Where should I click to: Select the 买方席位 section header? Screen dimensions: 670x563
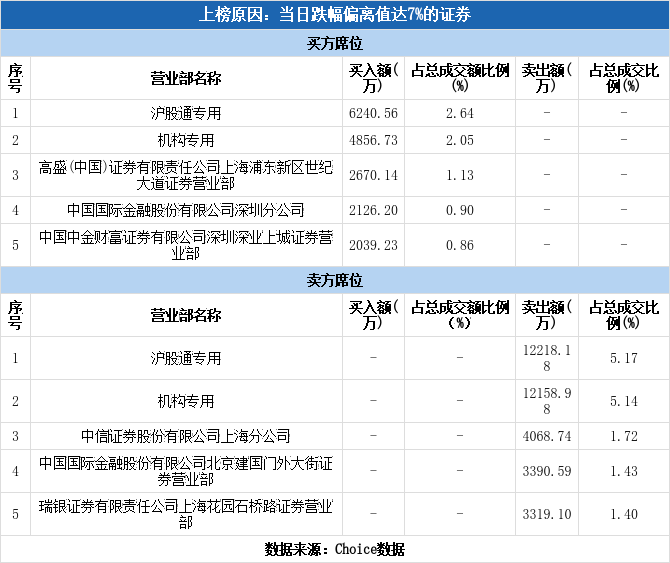click(335, 43)
